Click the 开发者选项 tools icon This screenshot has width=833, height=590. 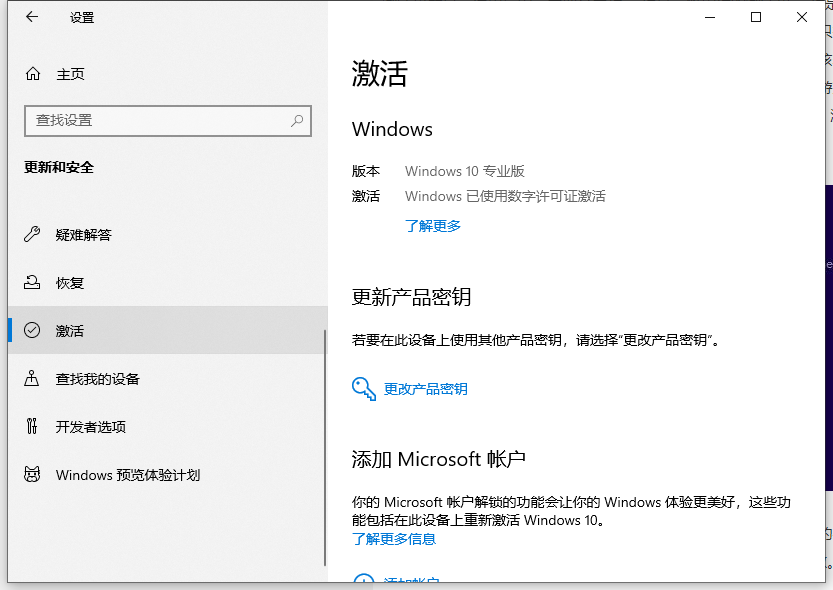33,427
